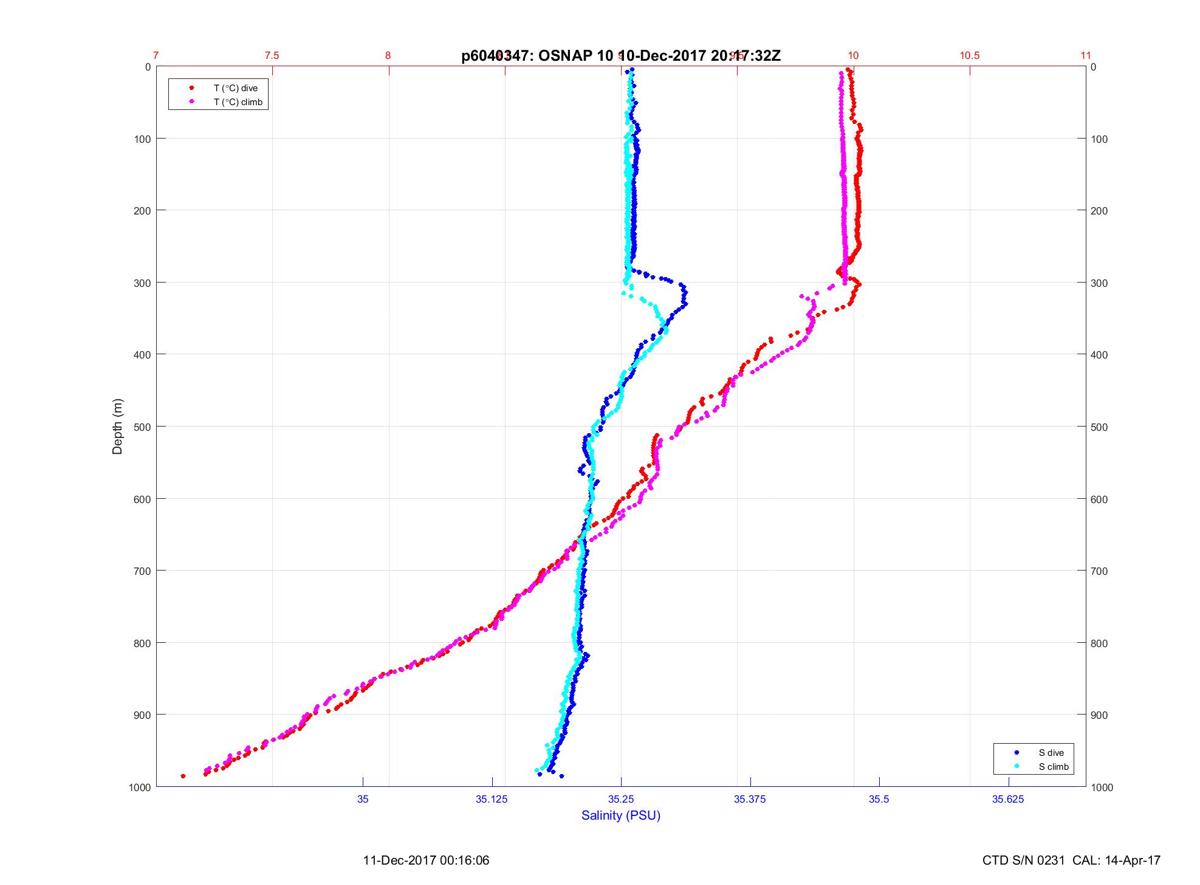This screenshot has width=1200, height=885.
Task: Click depth tick 200 on right axis
Action: [1100, 211]
